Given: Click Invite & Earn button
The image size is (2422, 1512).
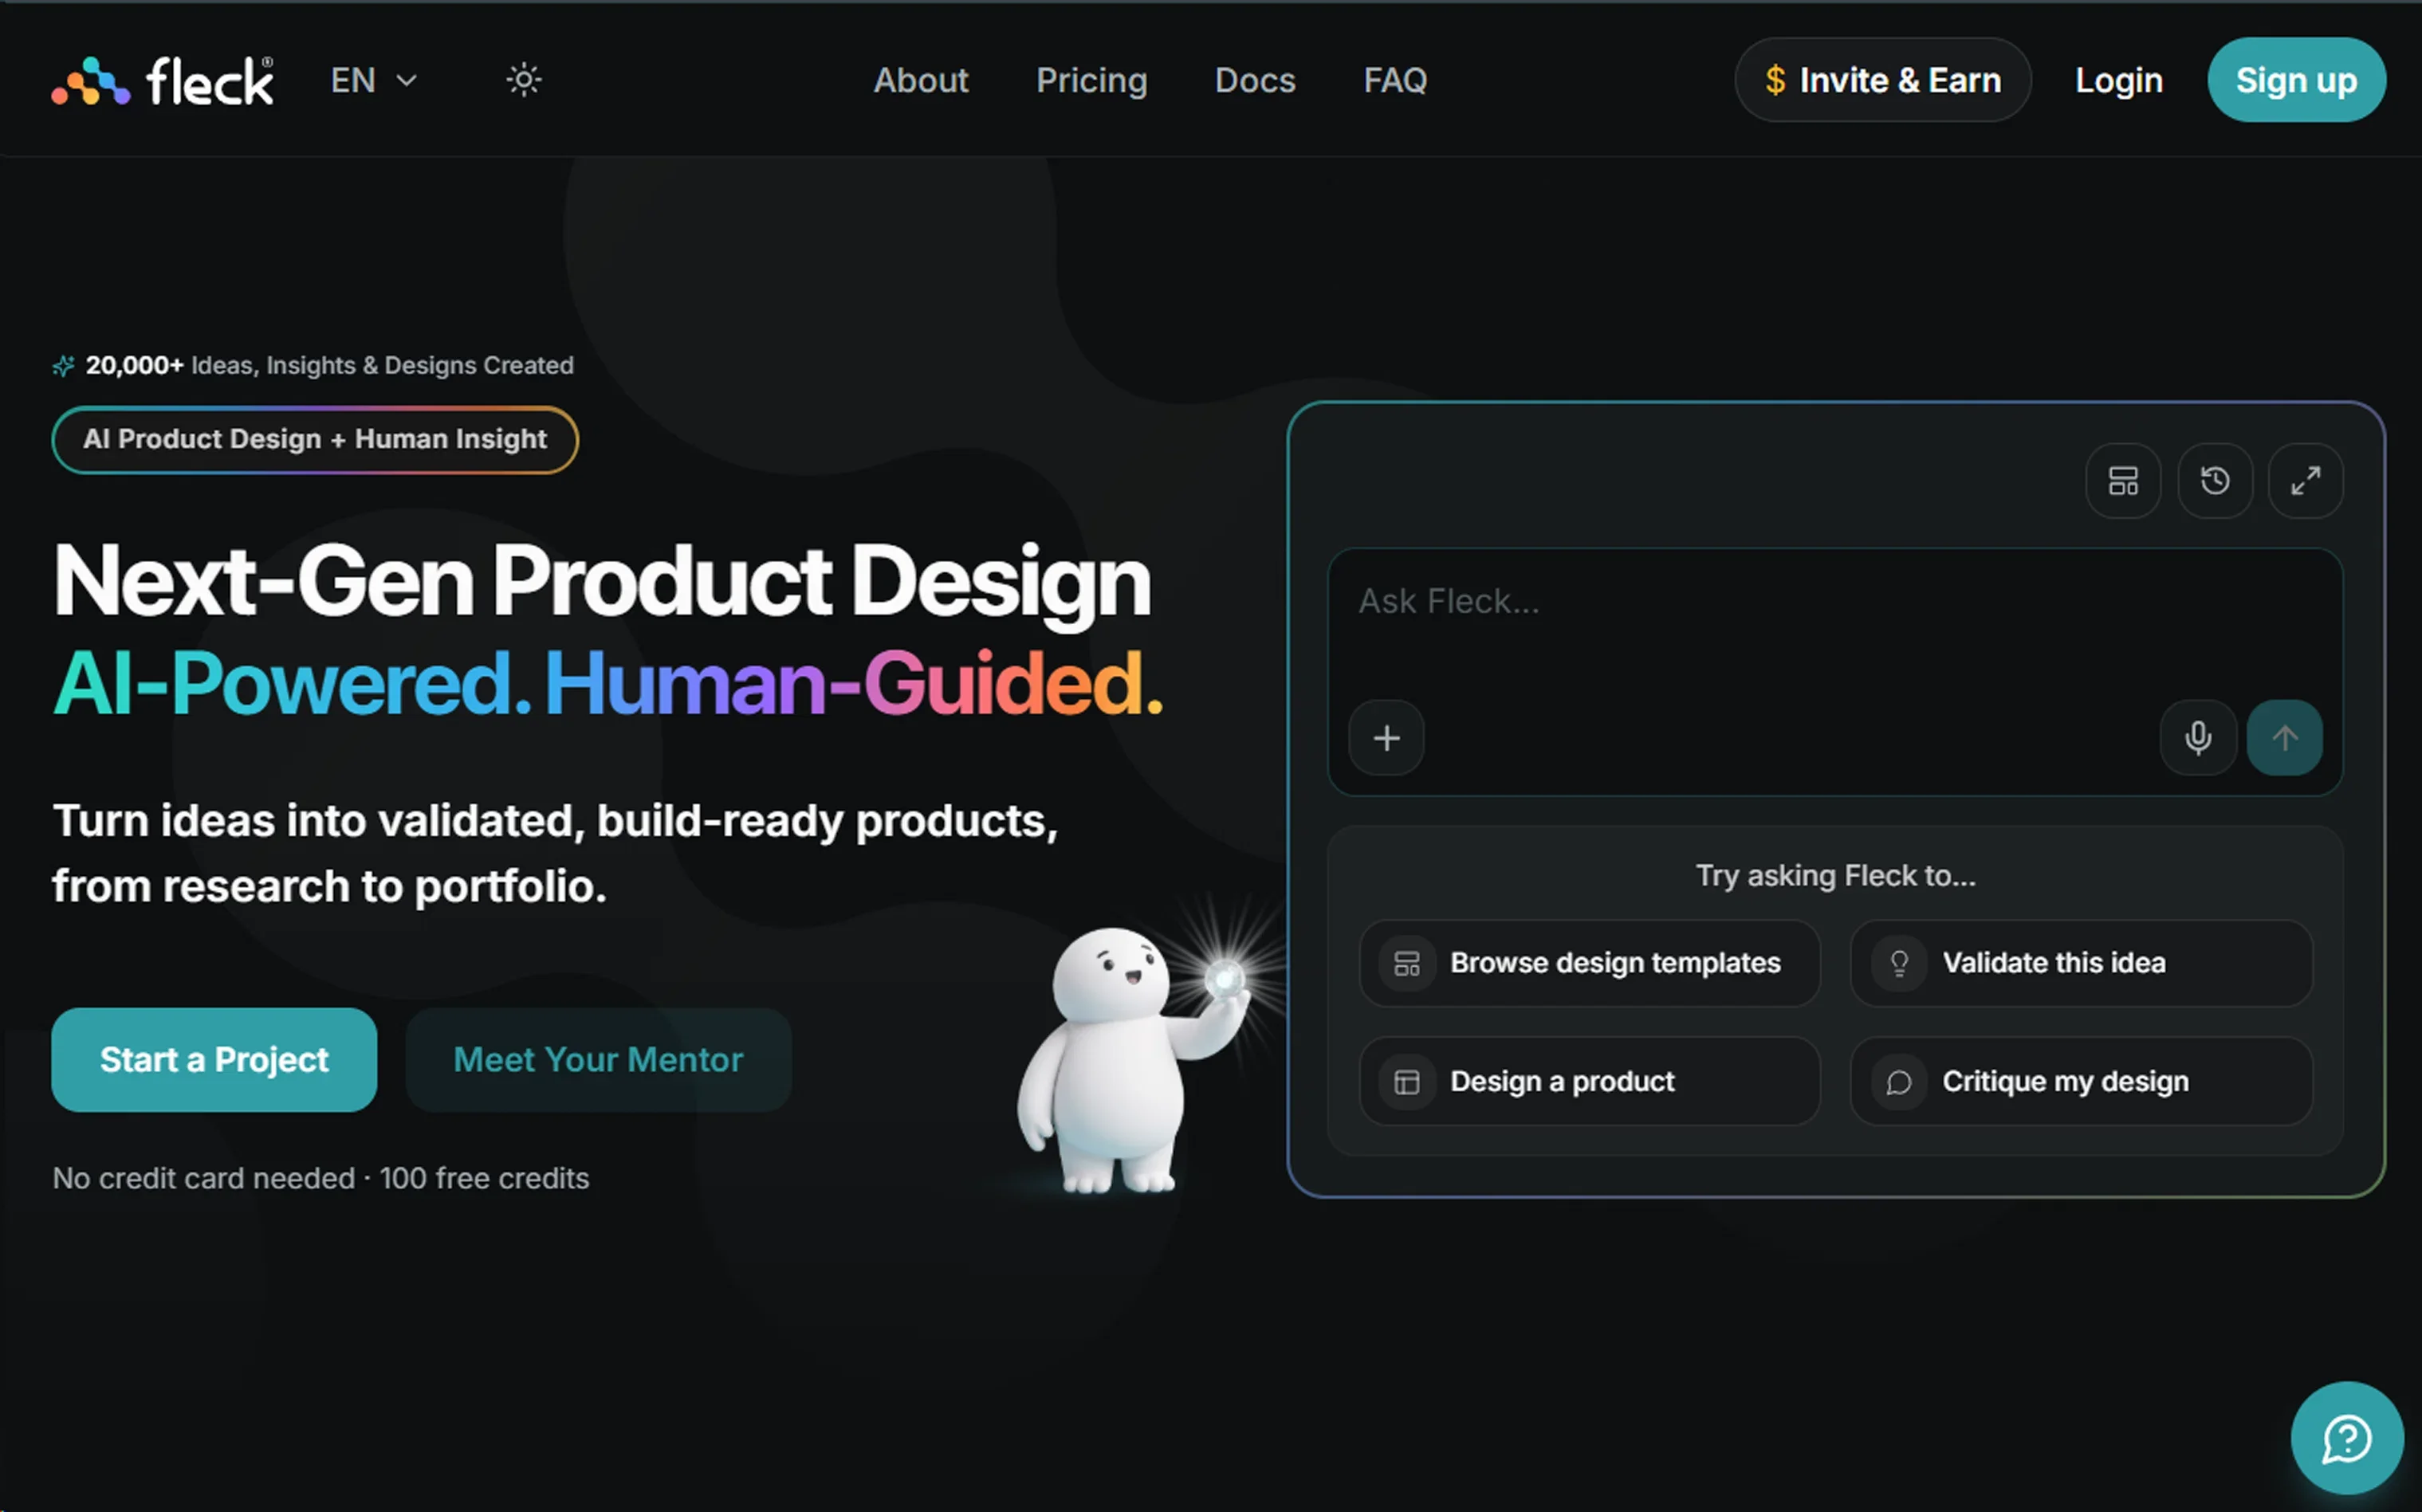Looking at the screenshot, I should pyautogui.click(x=1882, y=80).
